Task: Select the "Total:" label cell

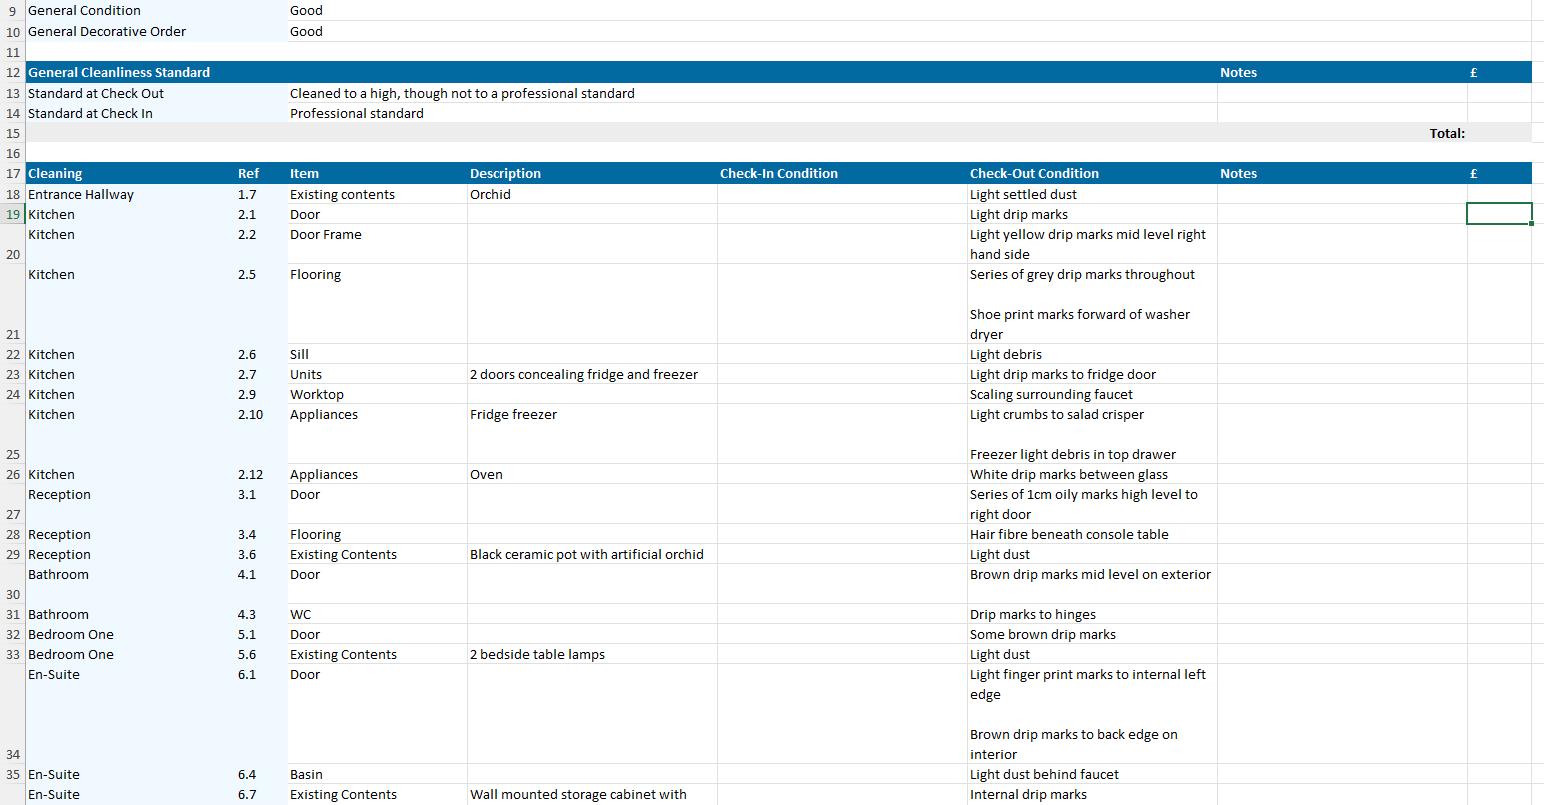Action: pyautogui.click(x=1446, y=133)
